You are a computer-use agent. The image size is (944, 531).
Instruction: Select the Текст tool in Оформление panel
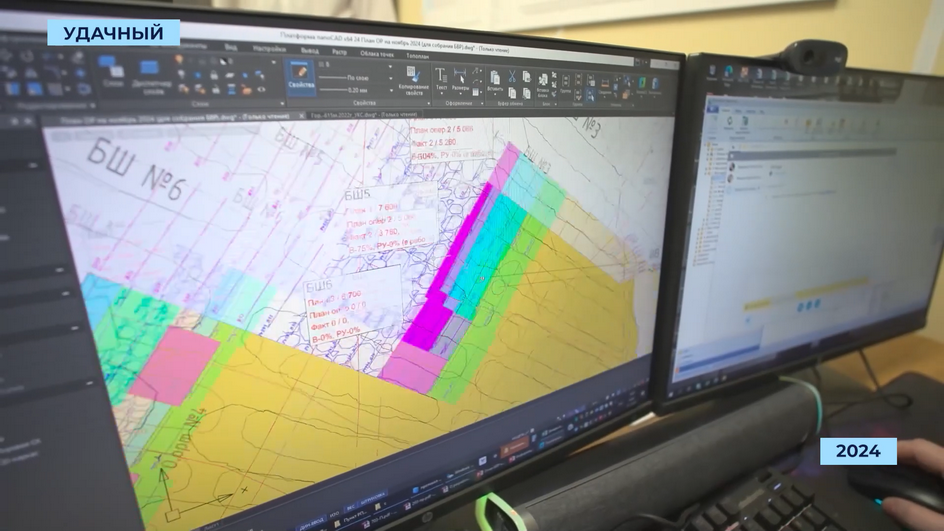pyautogui.click(x=441, y=80)
